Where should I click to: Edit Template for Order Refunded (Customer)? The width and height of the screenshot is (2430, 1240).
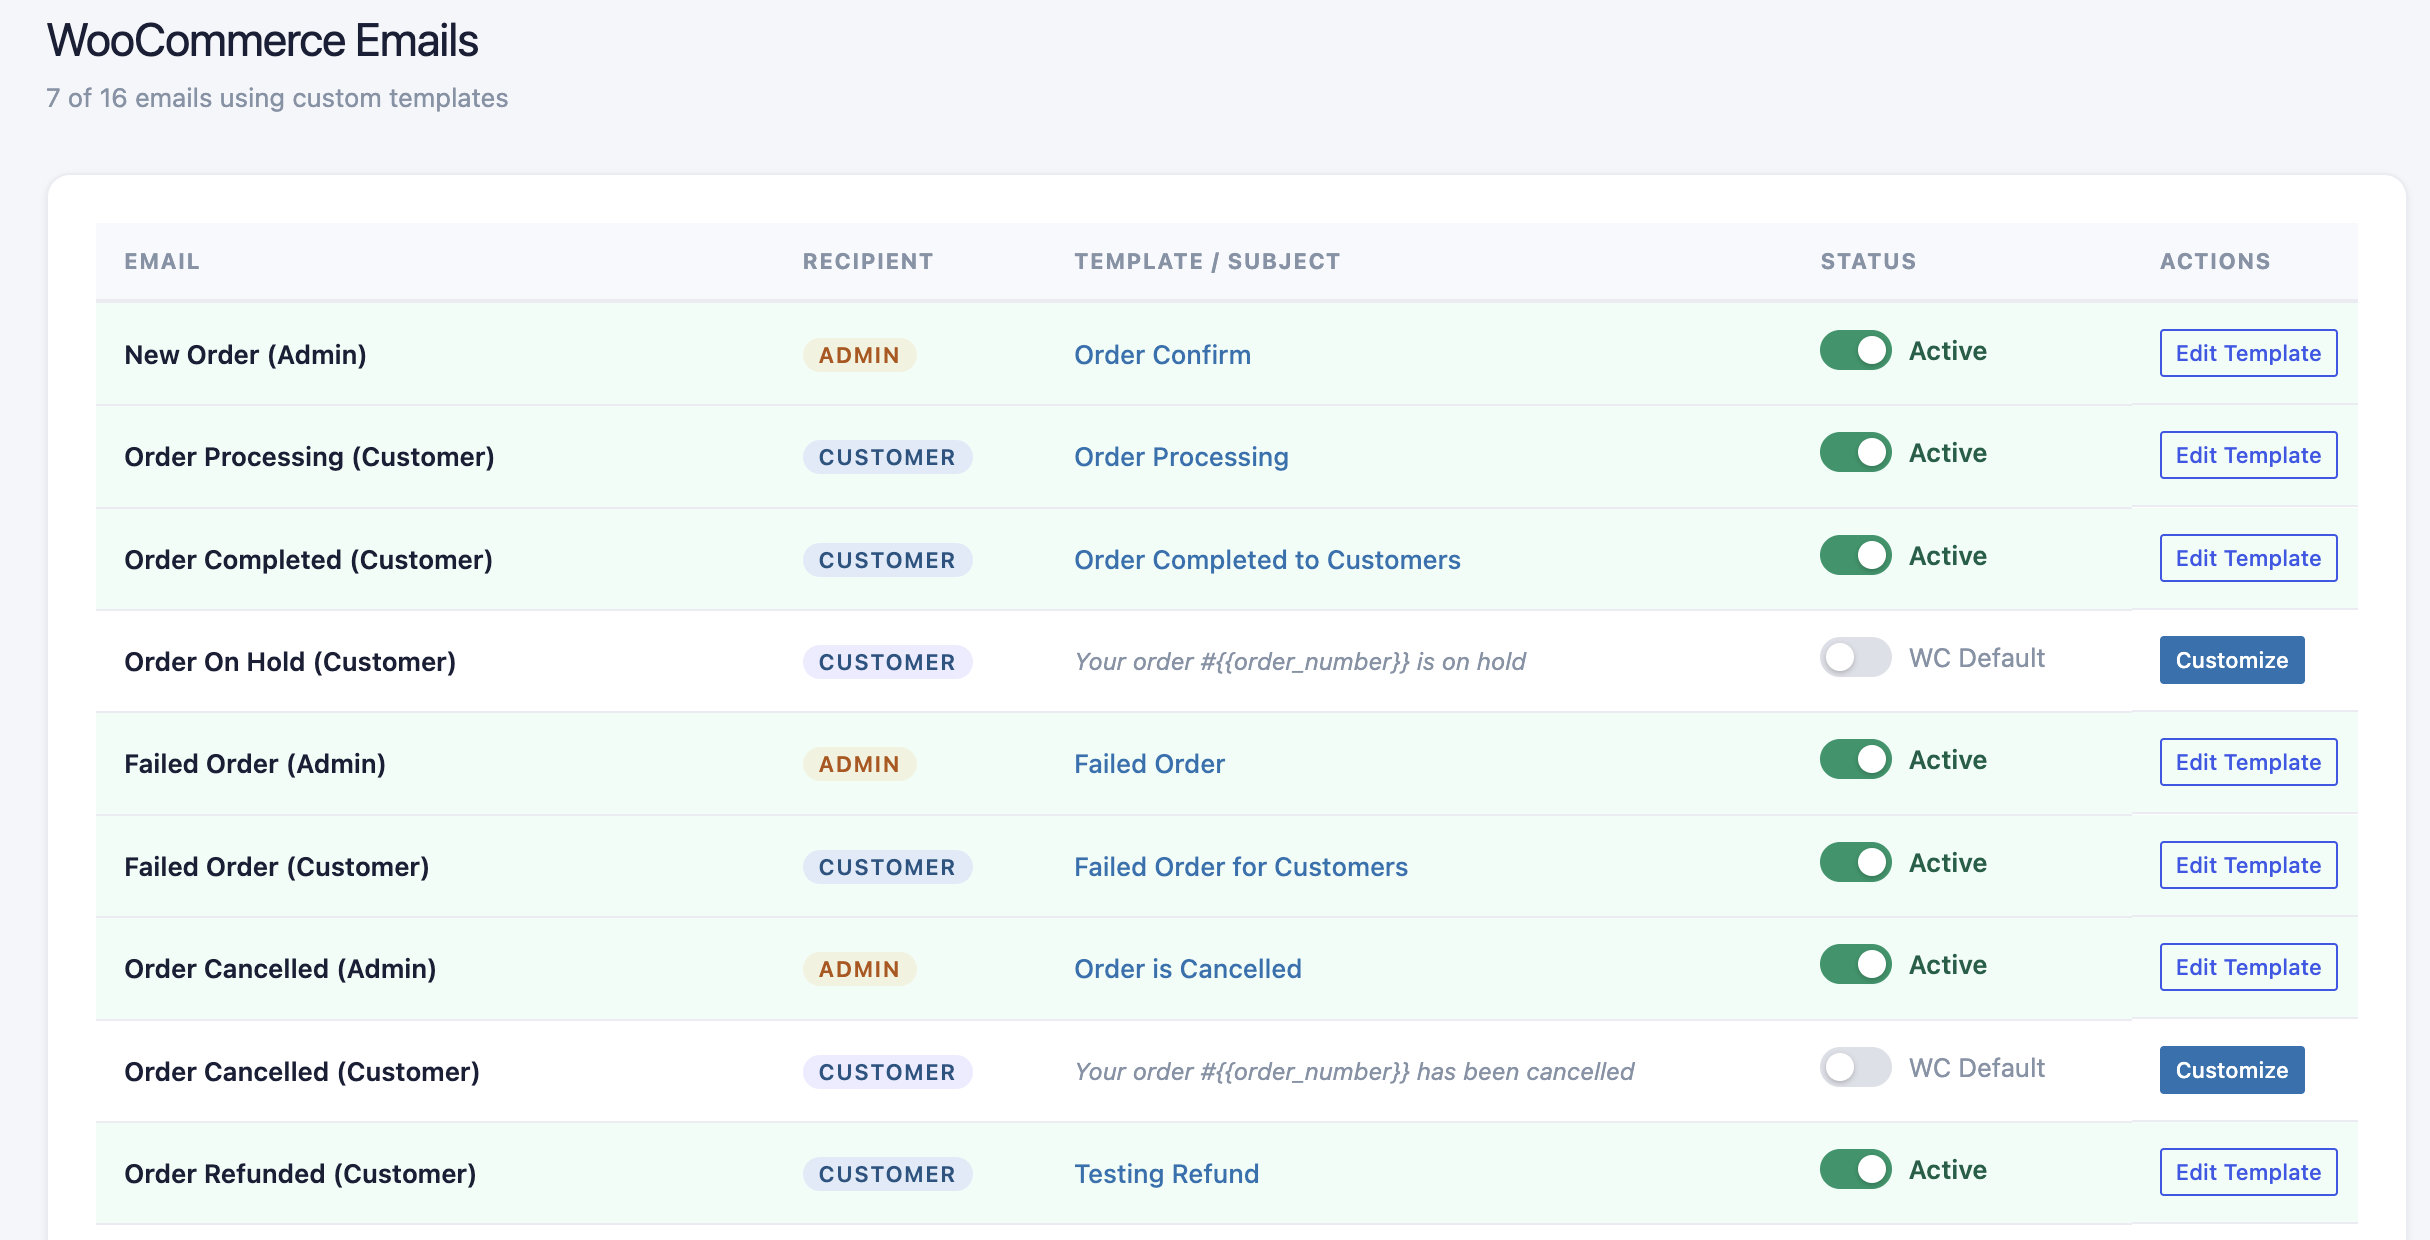click(2248, 1172)
